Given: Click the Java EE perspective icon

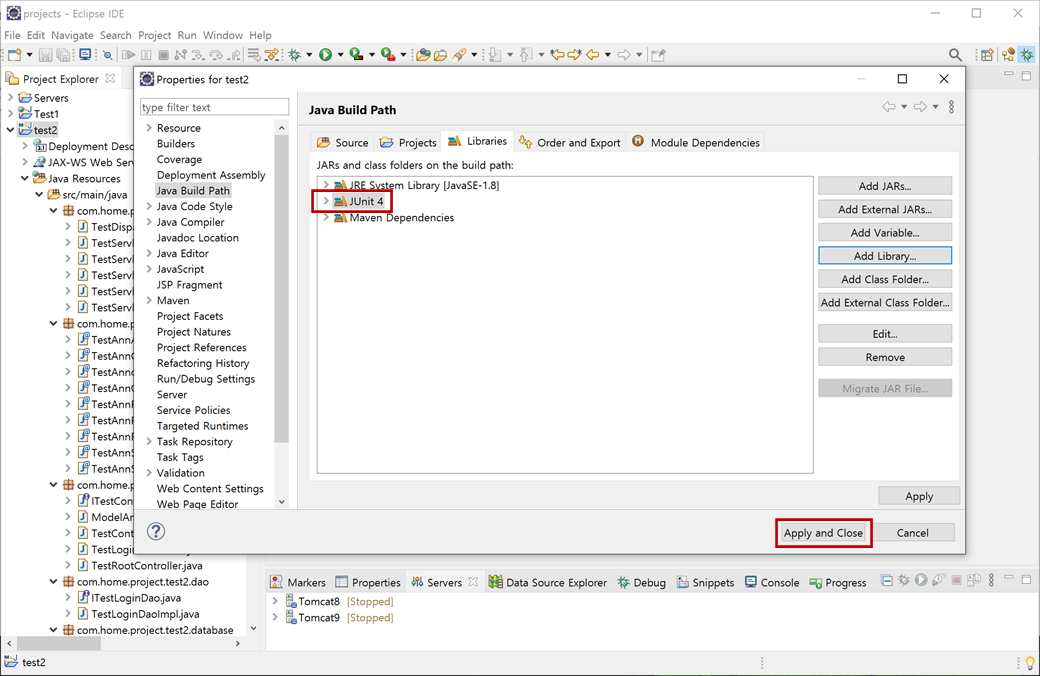Looking at the screenshot, I should point(1009,55).
